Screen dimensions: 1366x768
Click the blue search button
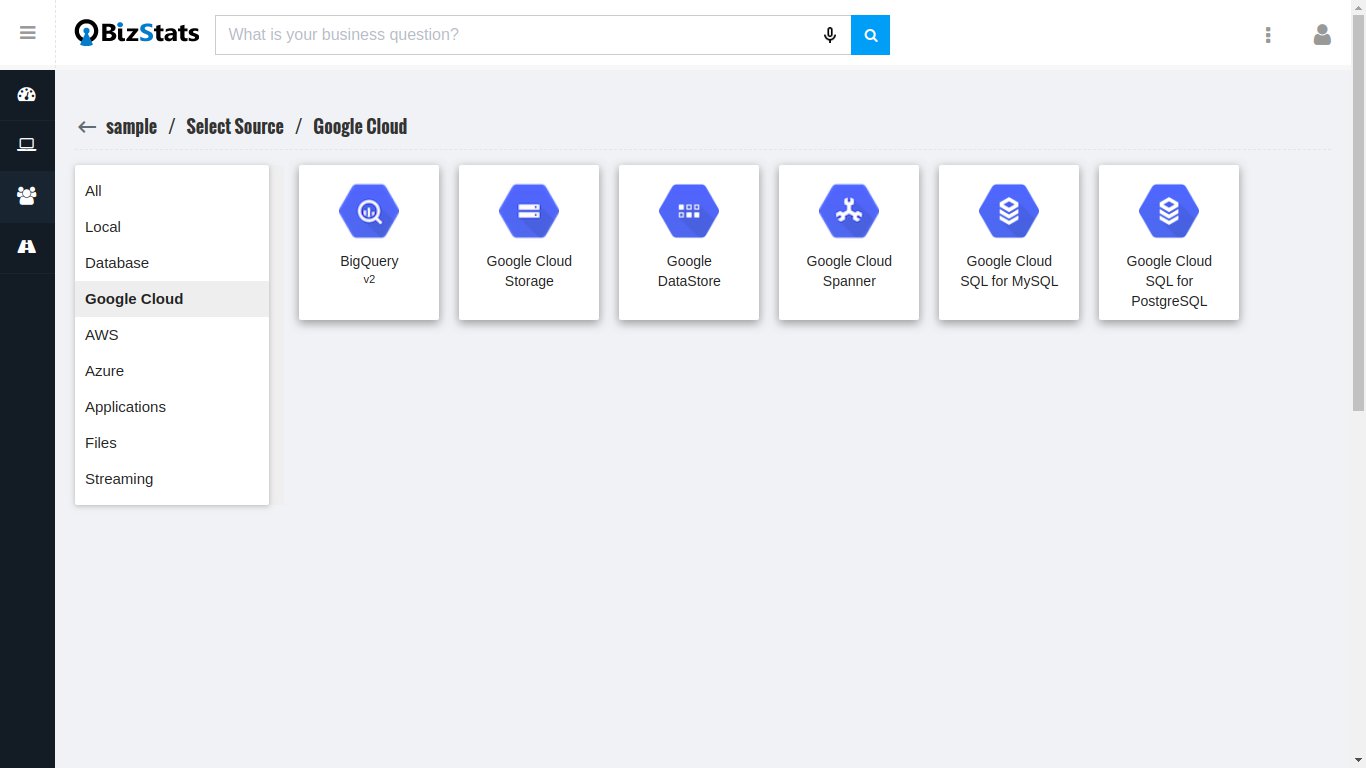pyautogui.click(x=870, y=35)
